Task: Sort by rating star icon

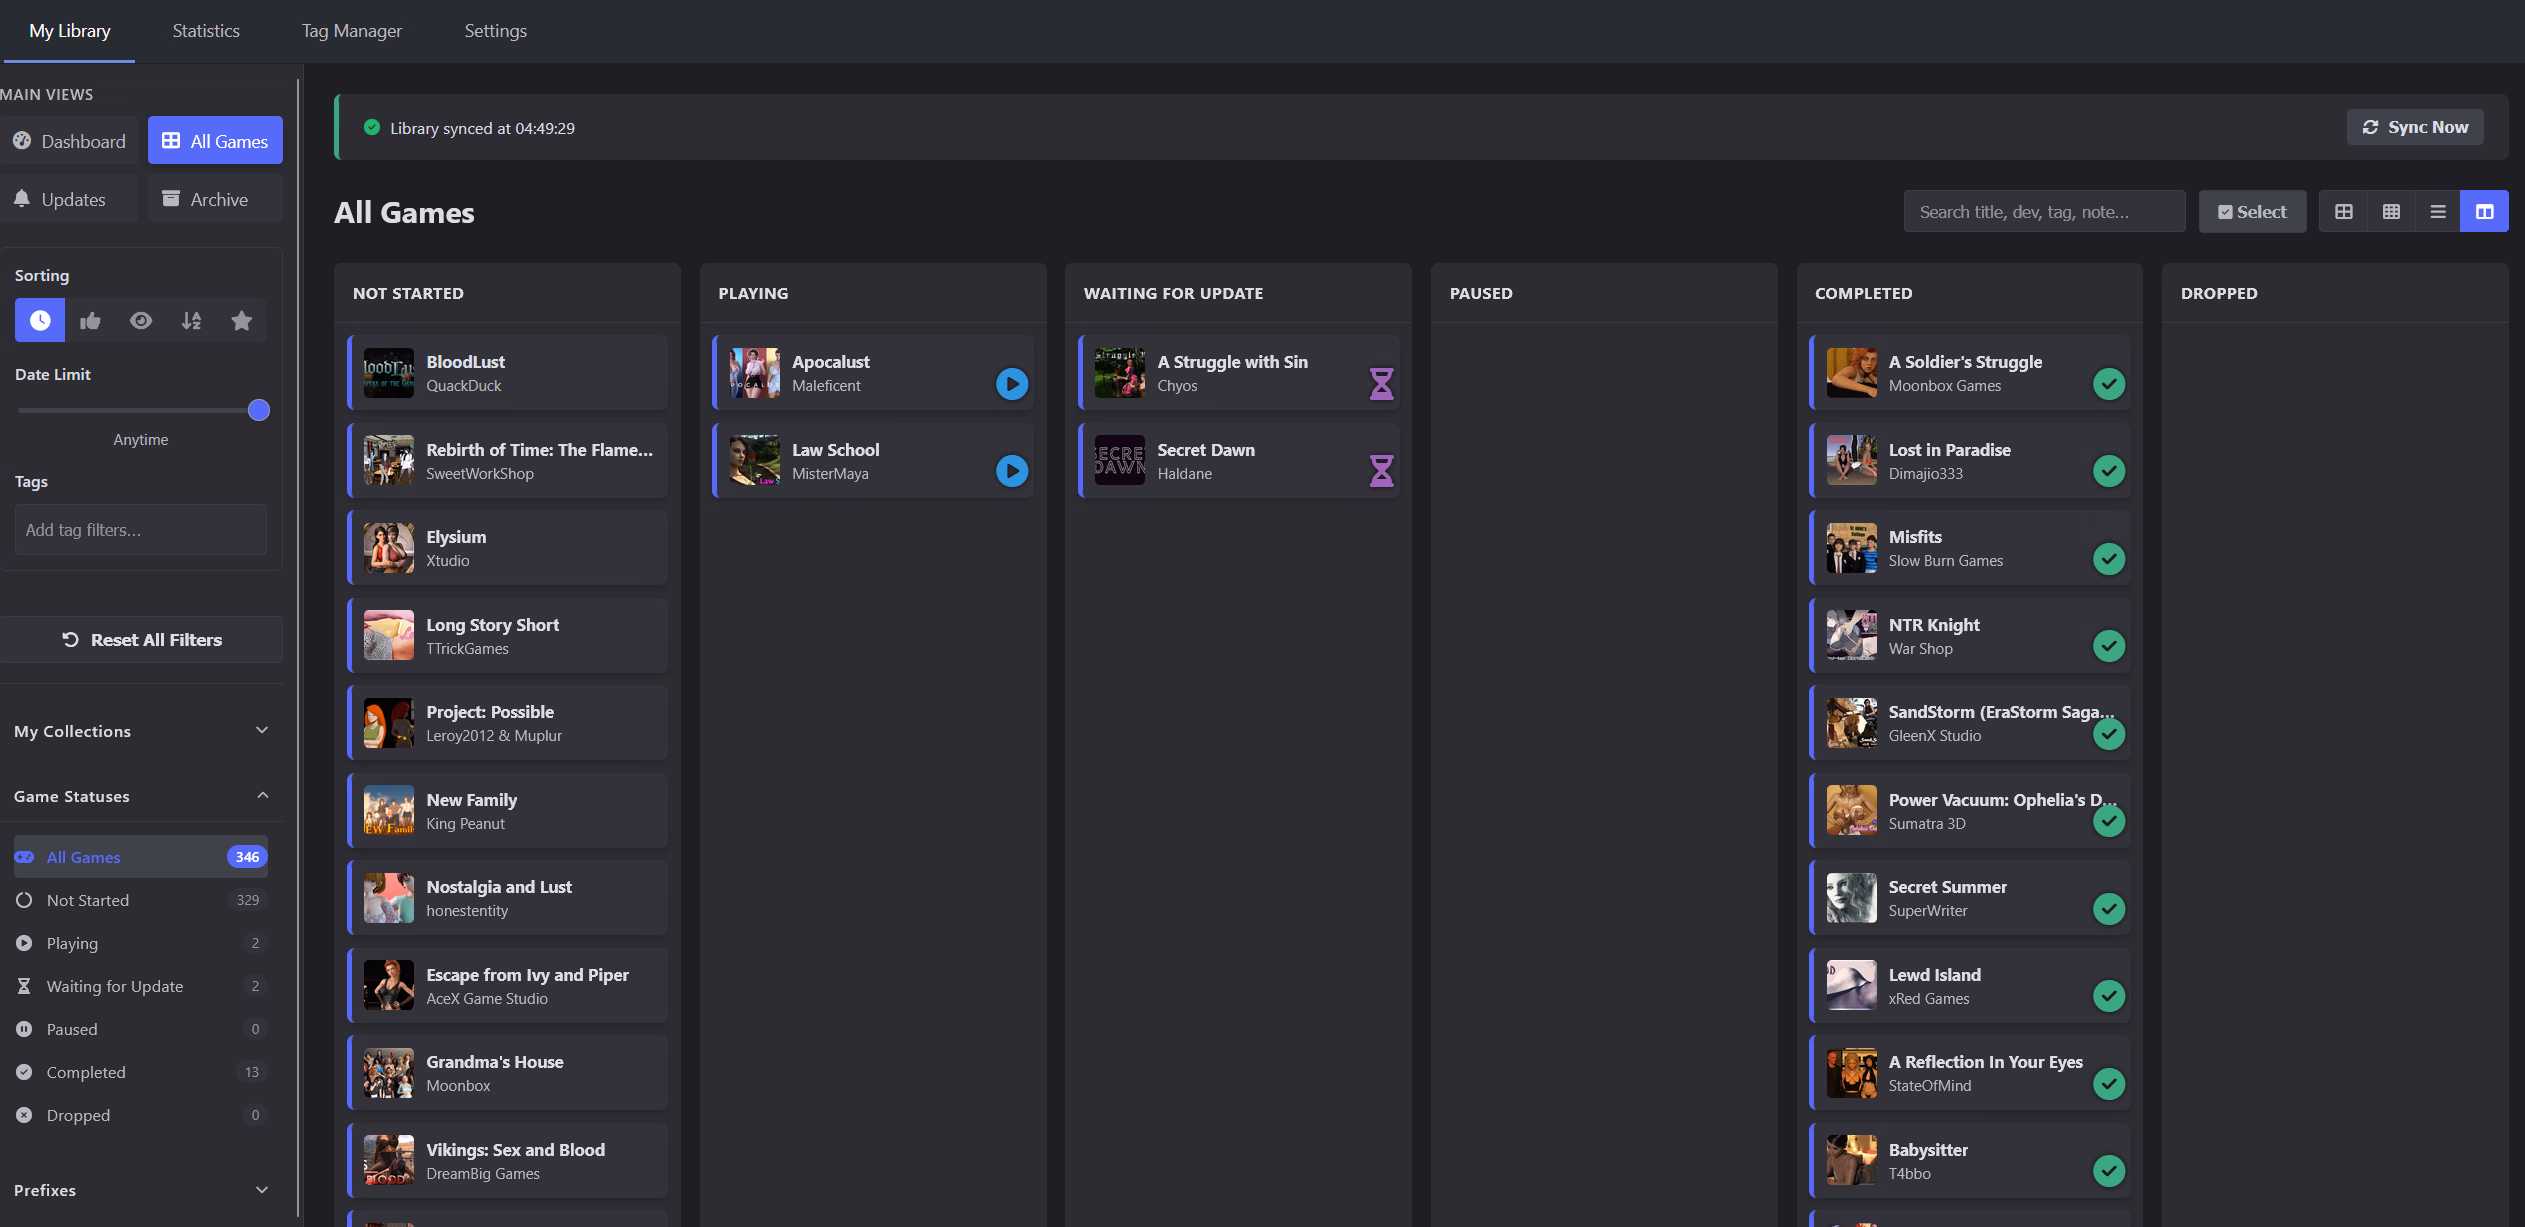Action: tap(241, 320)
